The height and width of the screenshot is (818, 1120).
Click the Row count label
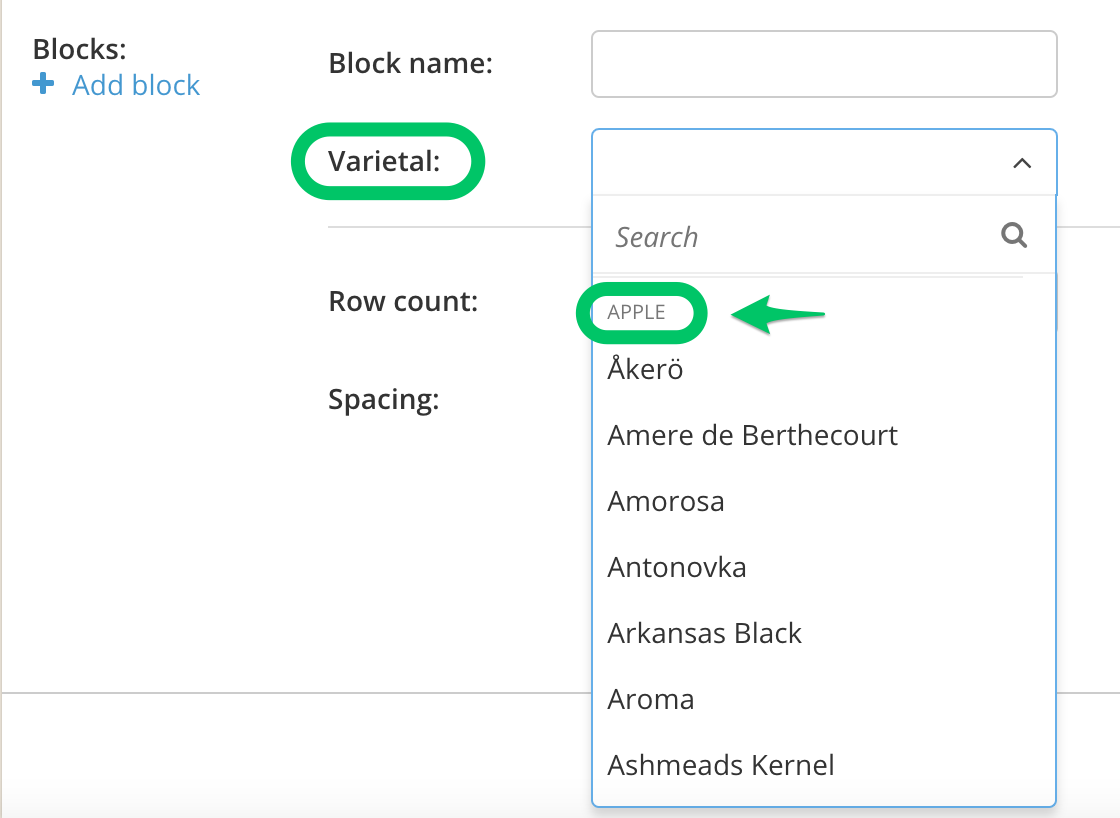[403, 301]
